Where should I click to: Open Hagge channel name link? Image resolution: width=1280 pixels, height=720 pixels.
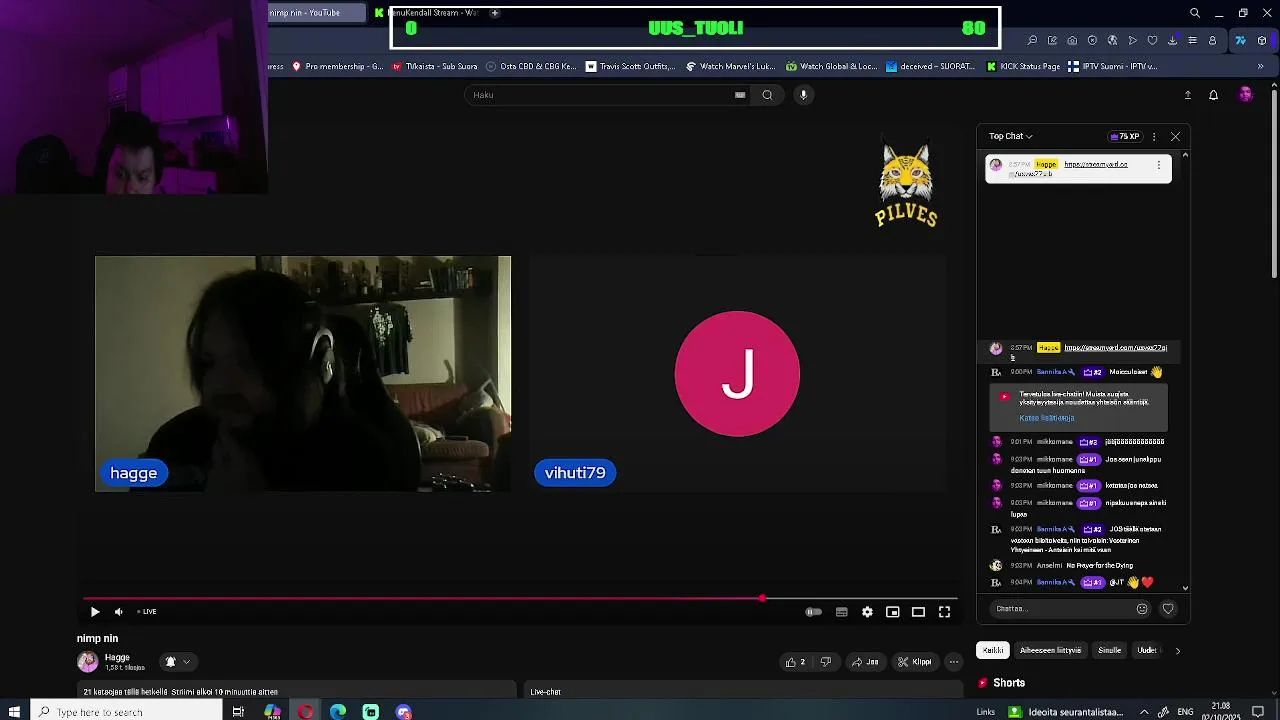[x=117, y=657]
